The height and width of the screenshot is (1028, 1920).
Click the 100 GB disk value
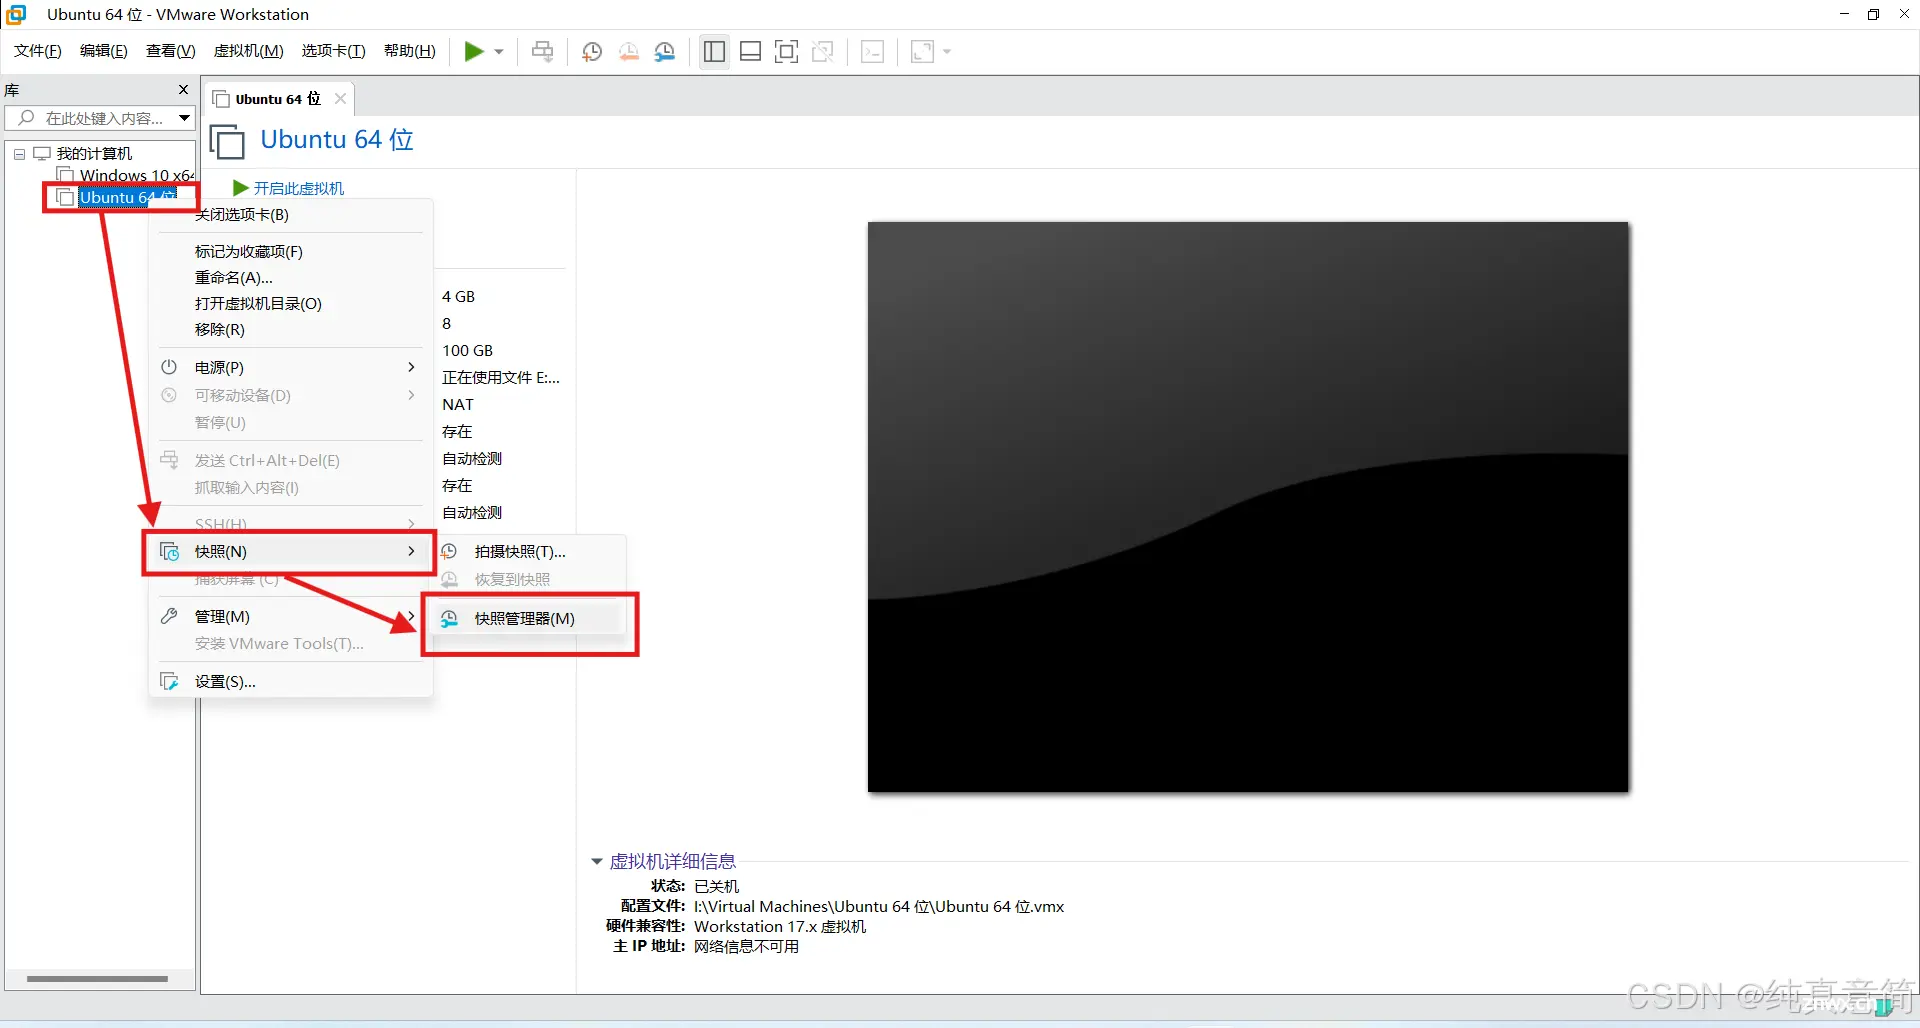point(468,351)
